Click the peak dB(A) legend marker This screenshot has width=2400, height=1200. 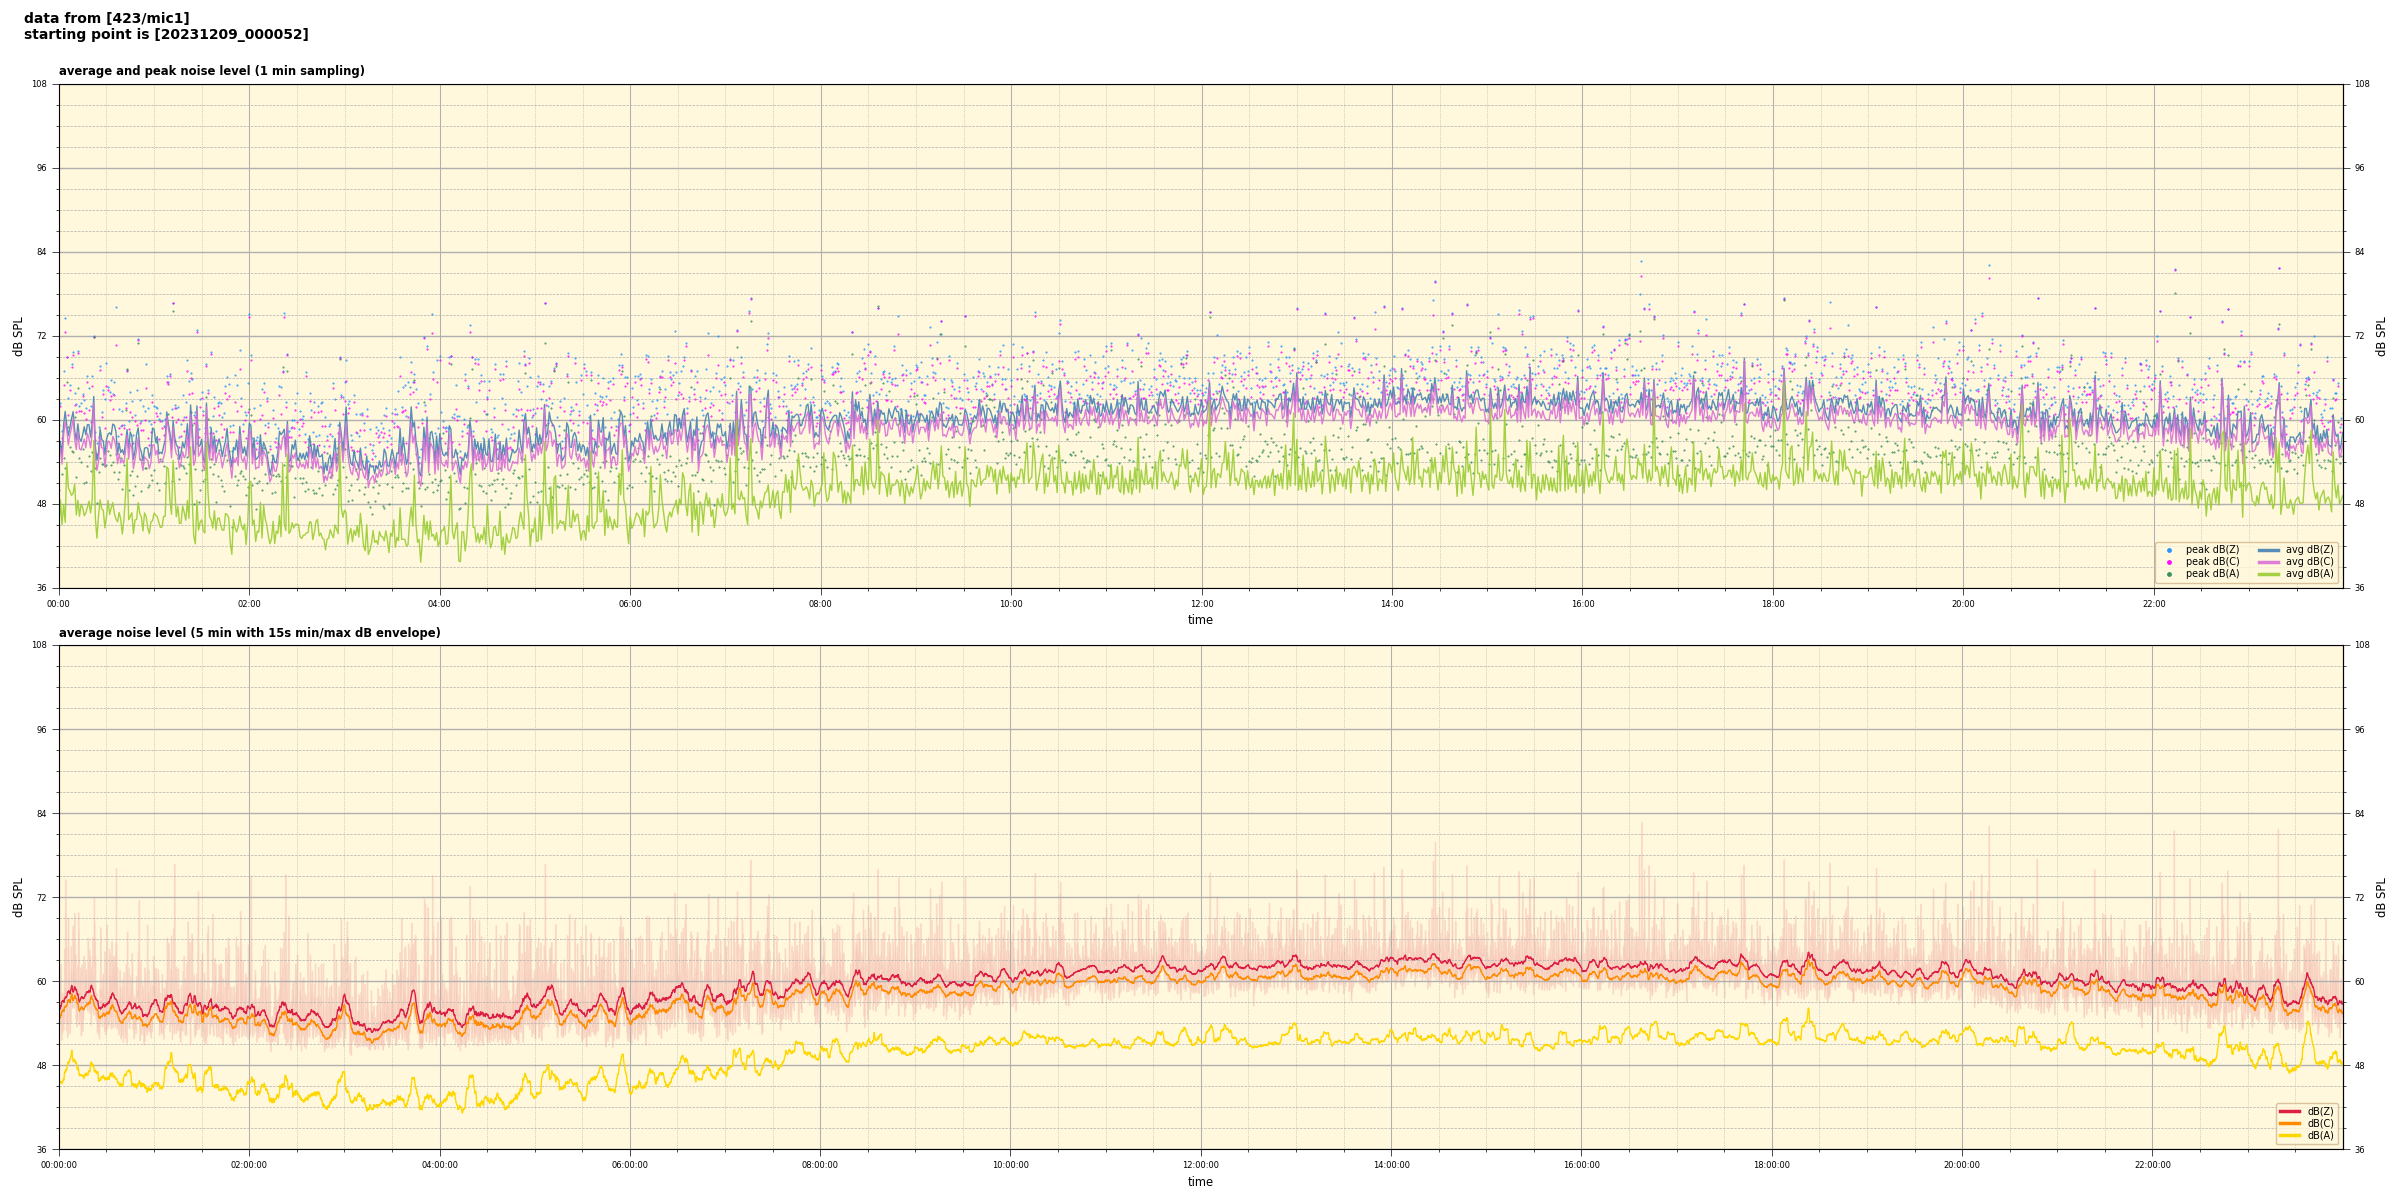(2169, 574)
